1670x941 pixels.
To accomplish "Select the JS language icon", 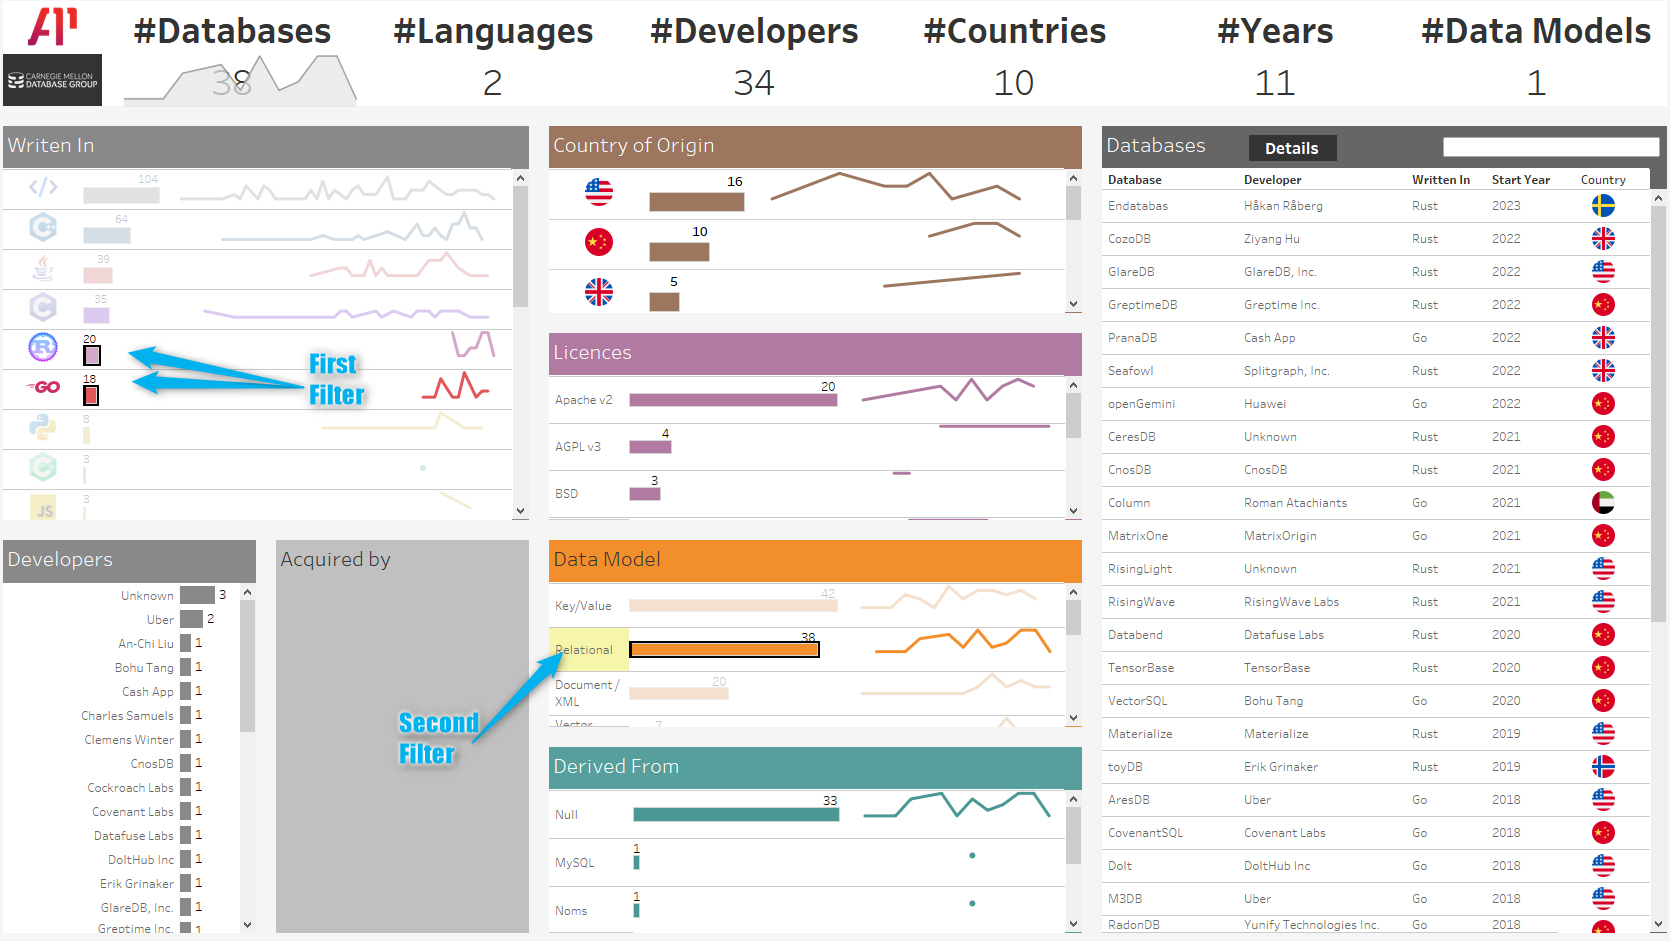I will [x=43, y=508].
